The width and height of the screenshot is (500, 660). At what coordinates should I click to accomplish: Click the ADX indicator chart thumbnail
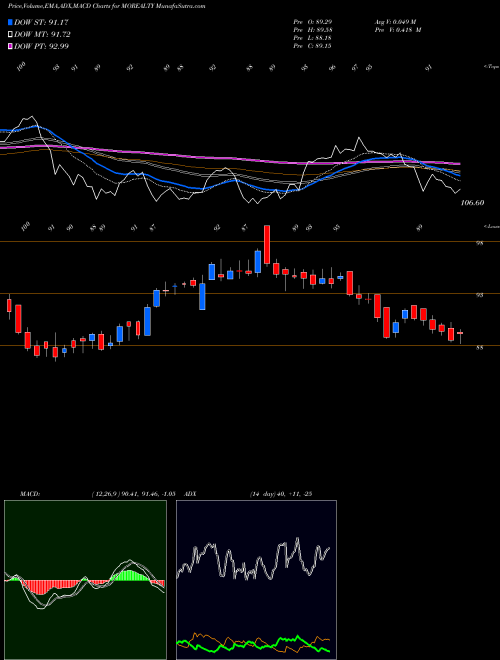click(x=256, y=580)
